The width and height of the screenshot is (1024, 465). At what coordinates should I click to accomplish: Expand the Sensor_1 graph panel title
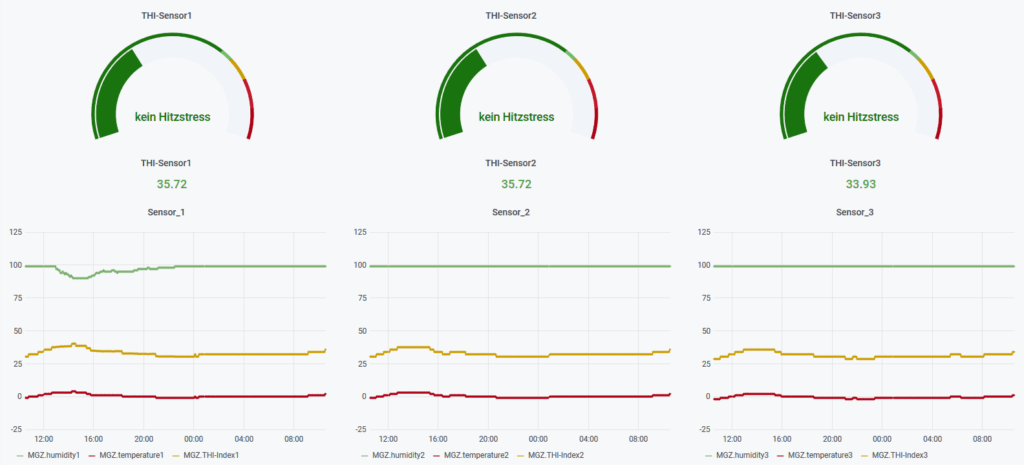pyautogui.click(x=169, y=212)
